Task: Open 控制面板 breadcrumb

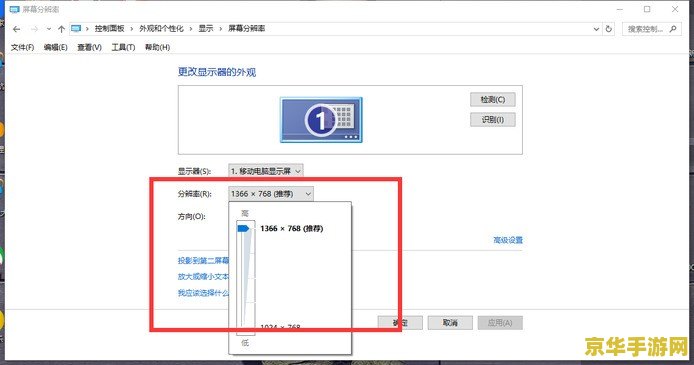Action: [x=109, y=29]
